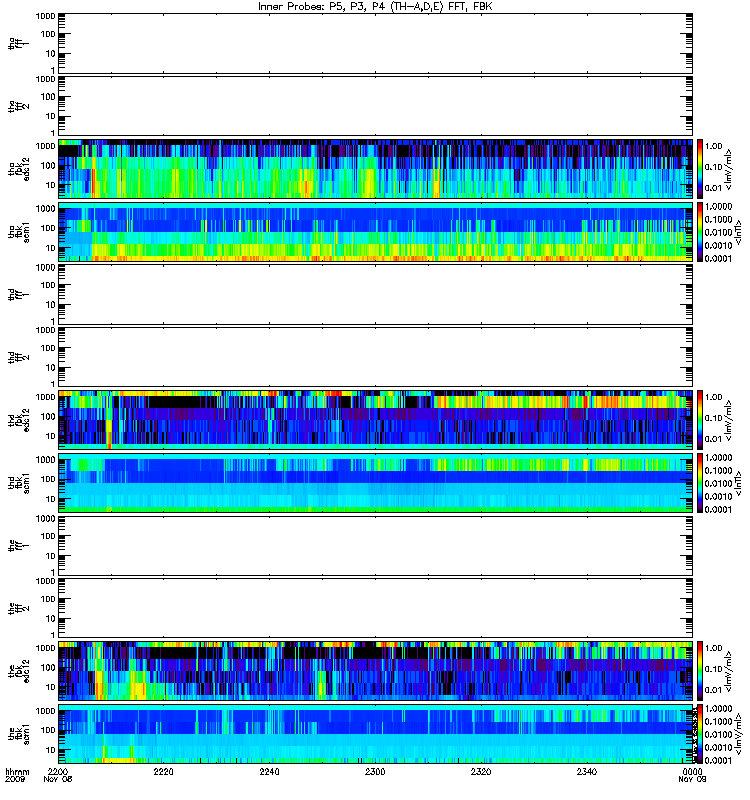Select the tha fbk scm1 spectrogram panel
The image size is (750, 800).
[376, 232]
